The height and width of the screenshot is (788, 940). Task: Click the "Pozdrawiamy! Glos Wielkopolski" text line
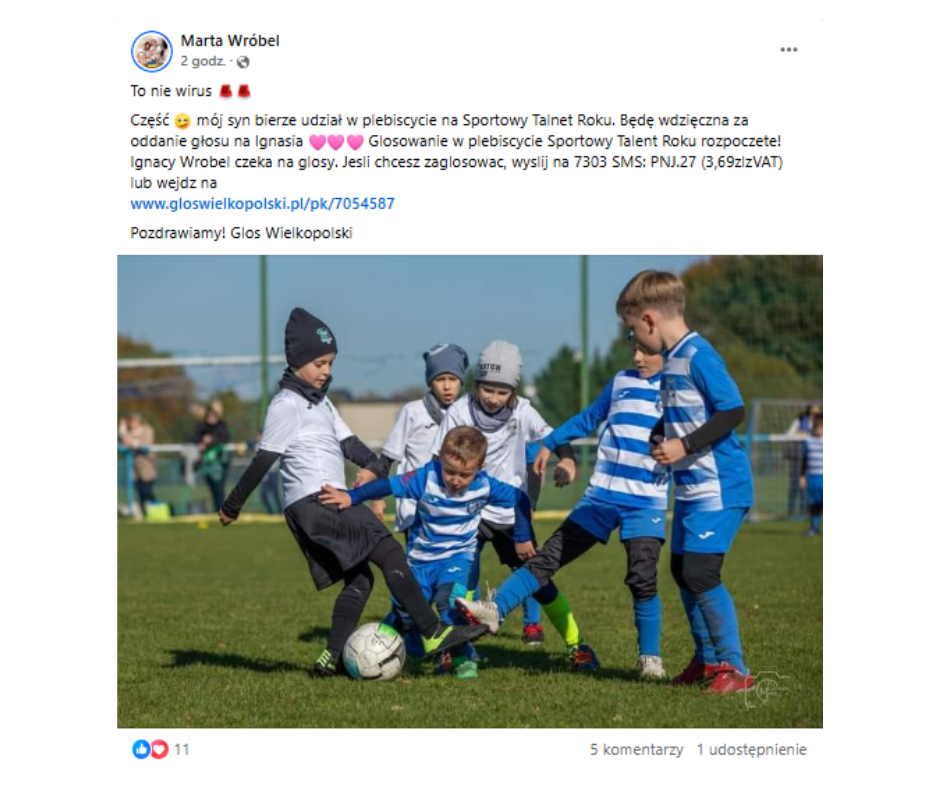click(x=241, y=233)
